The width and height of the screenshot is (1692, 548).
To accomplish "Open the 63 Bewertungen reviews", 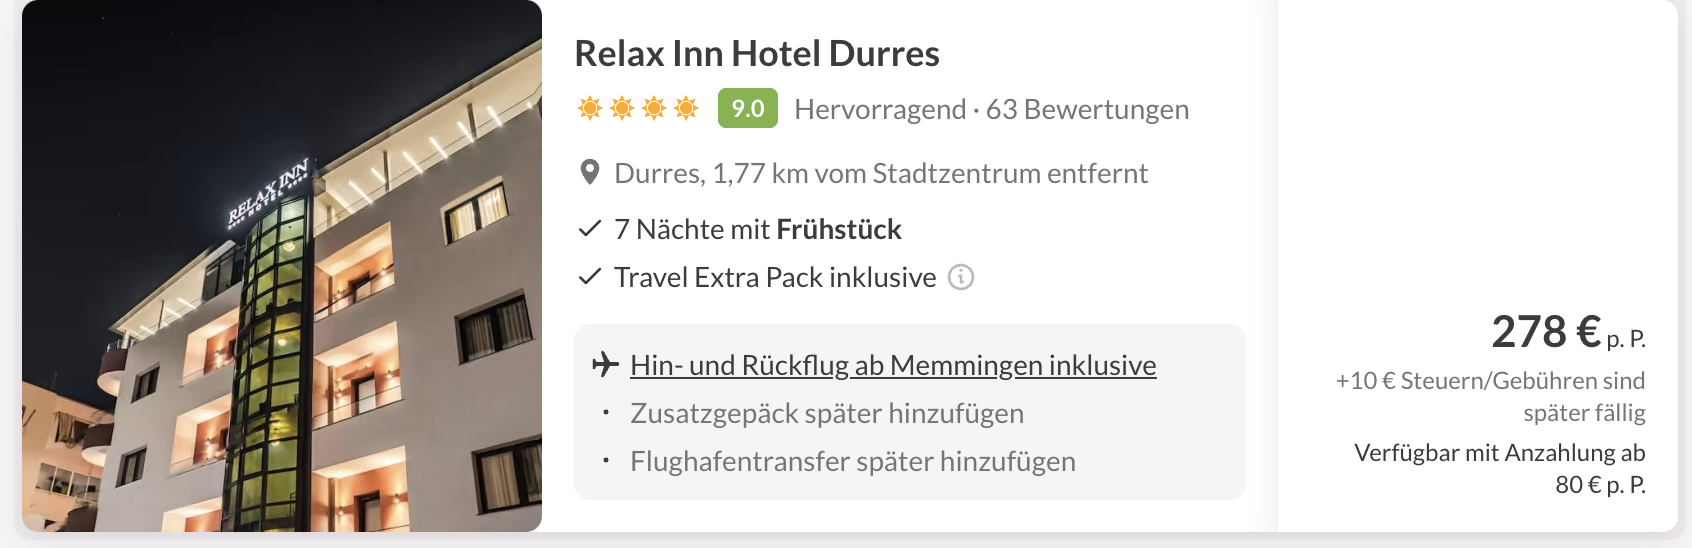I will coord(1087,109).
